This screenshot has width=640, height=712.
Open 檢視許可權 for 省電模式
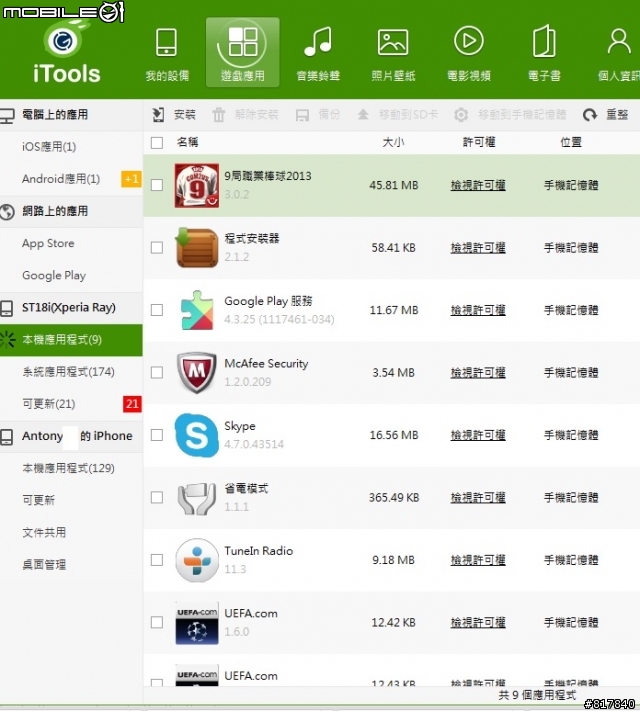478,498
